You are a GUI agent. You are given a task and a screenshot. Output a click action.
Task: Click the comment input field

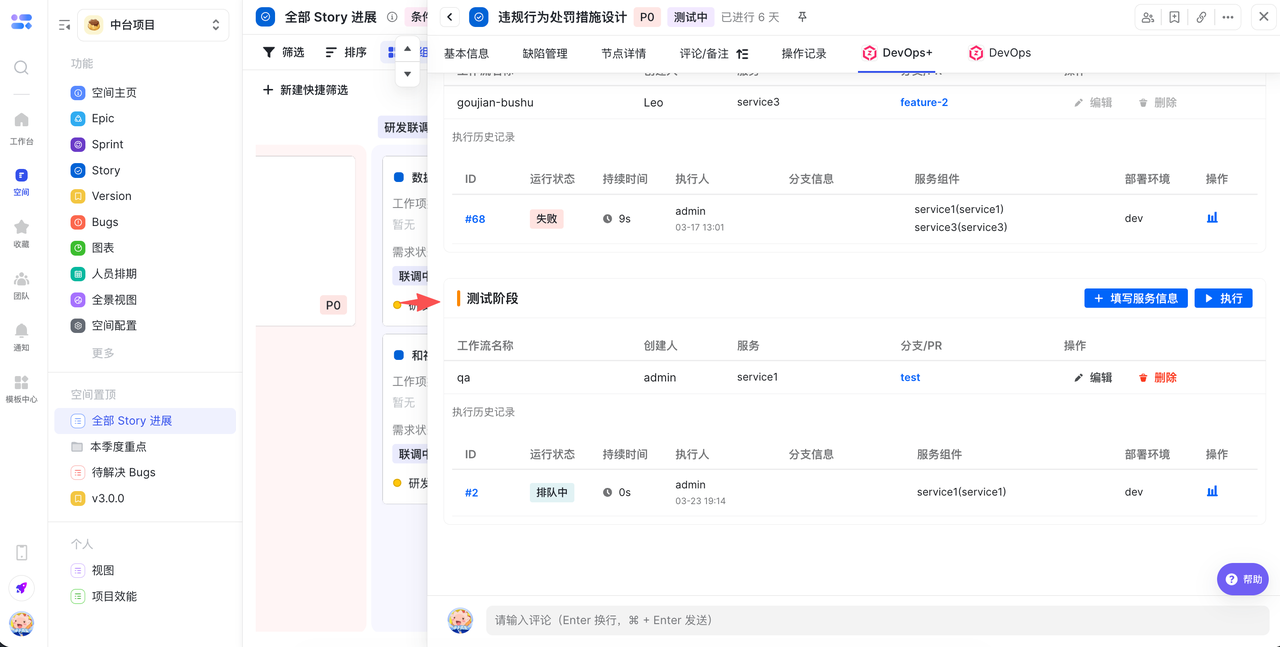[870, 620]
